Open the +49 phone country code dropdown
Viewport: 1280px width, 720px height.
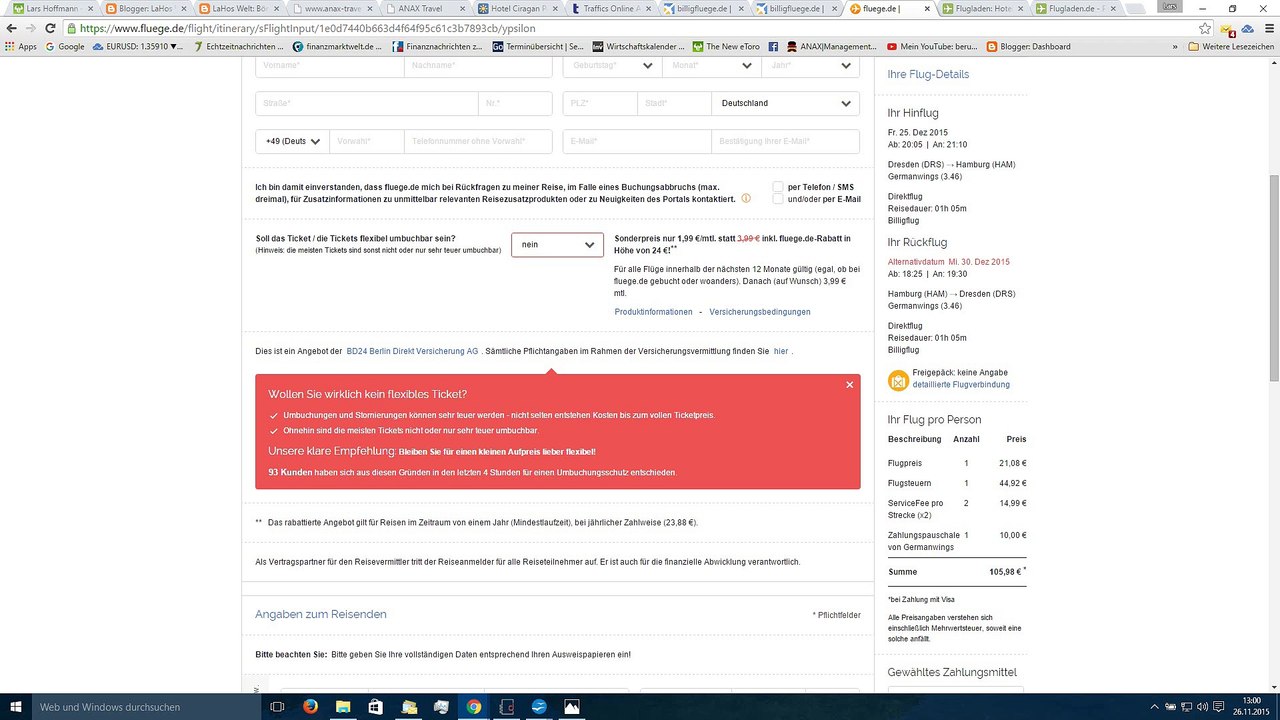click(x=293, y=142)
